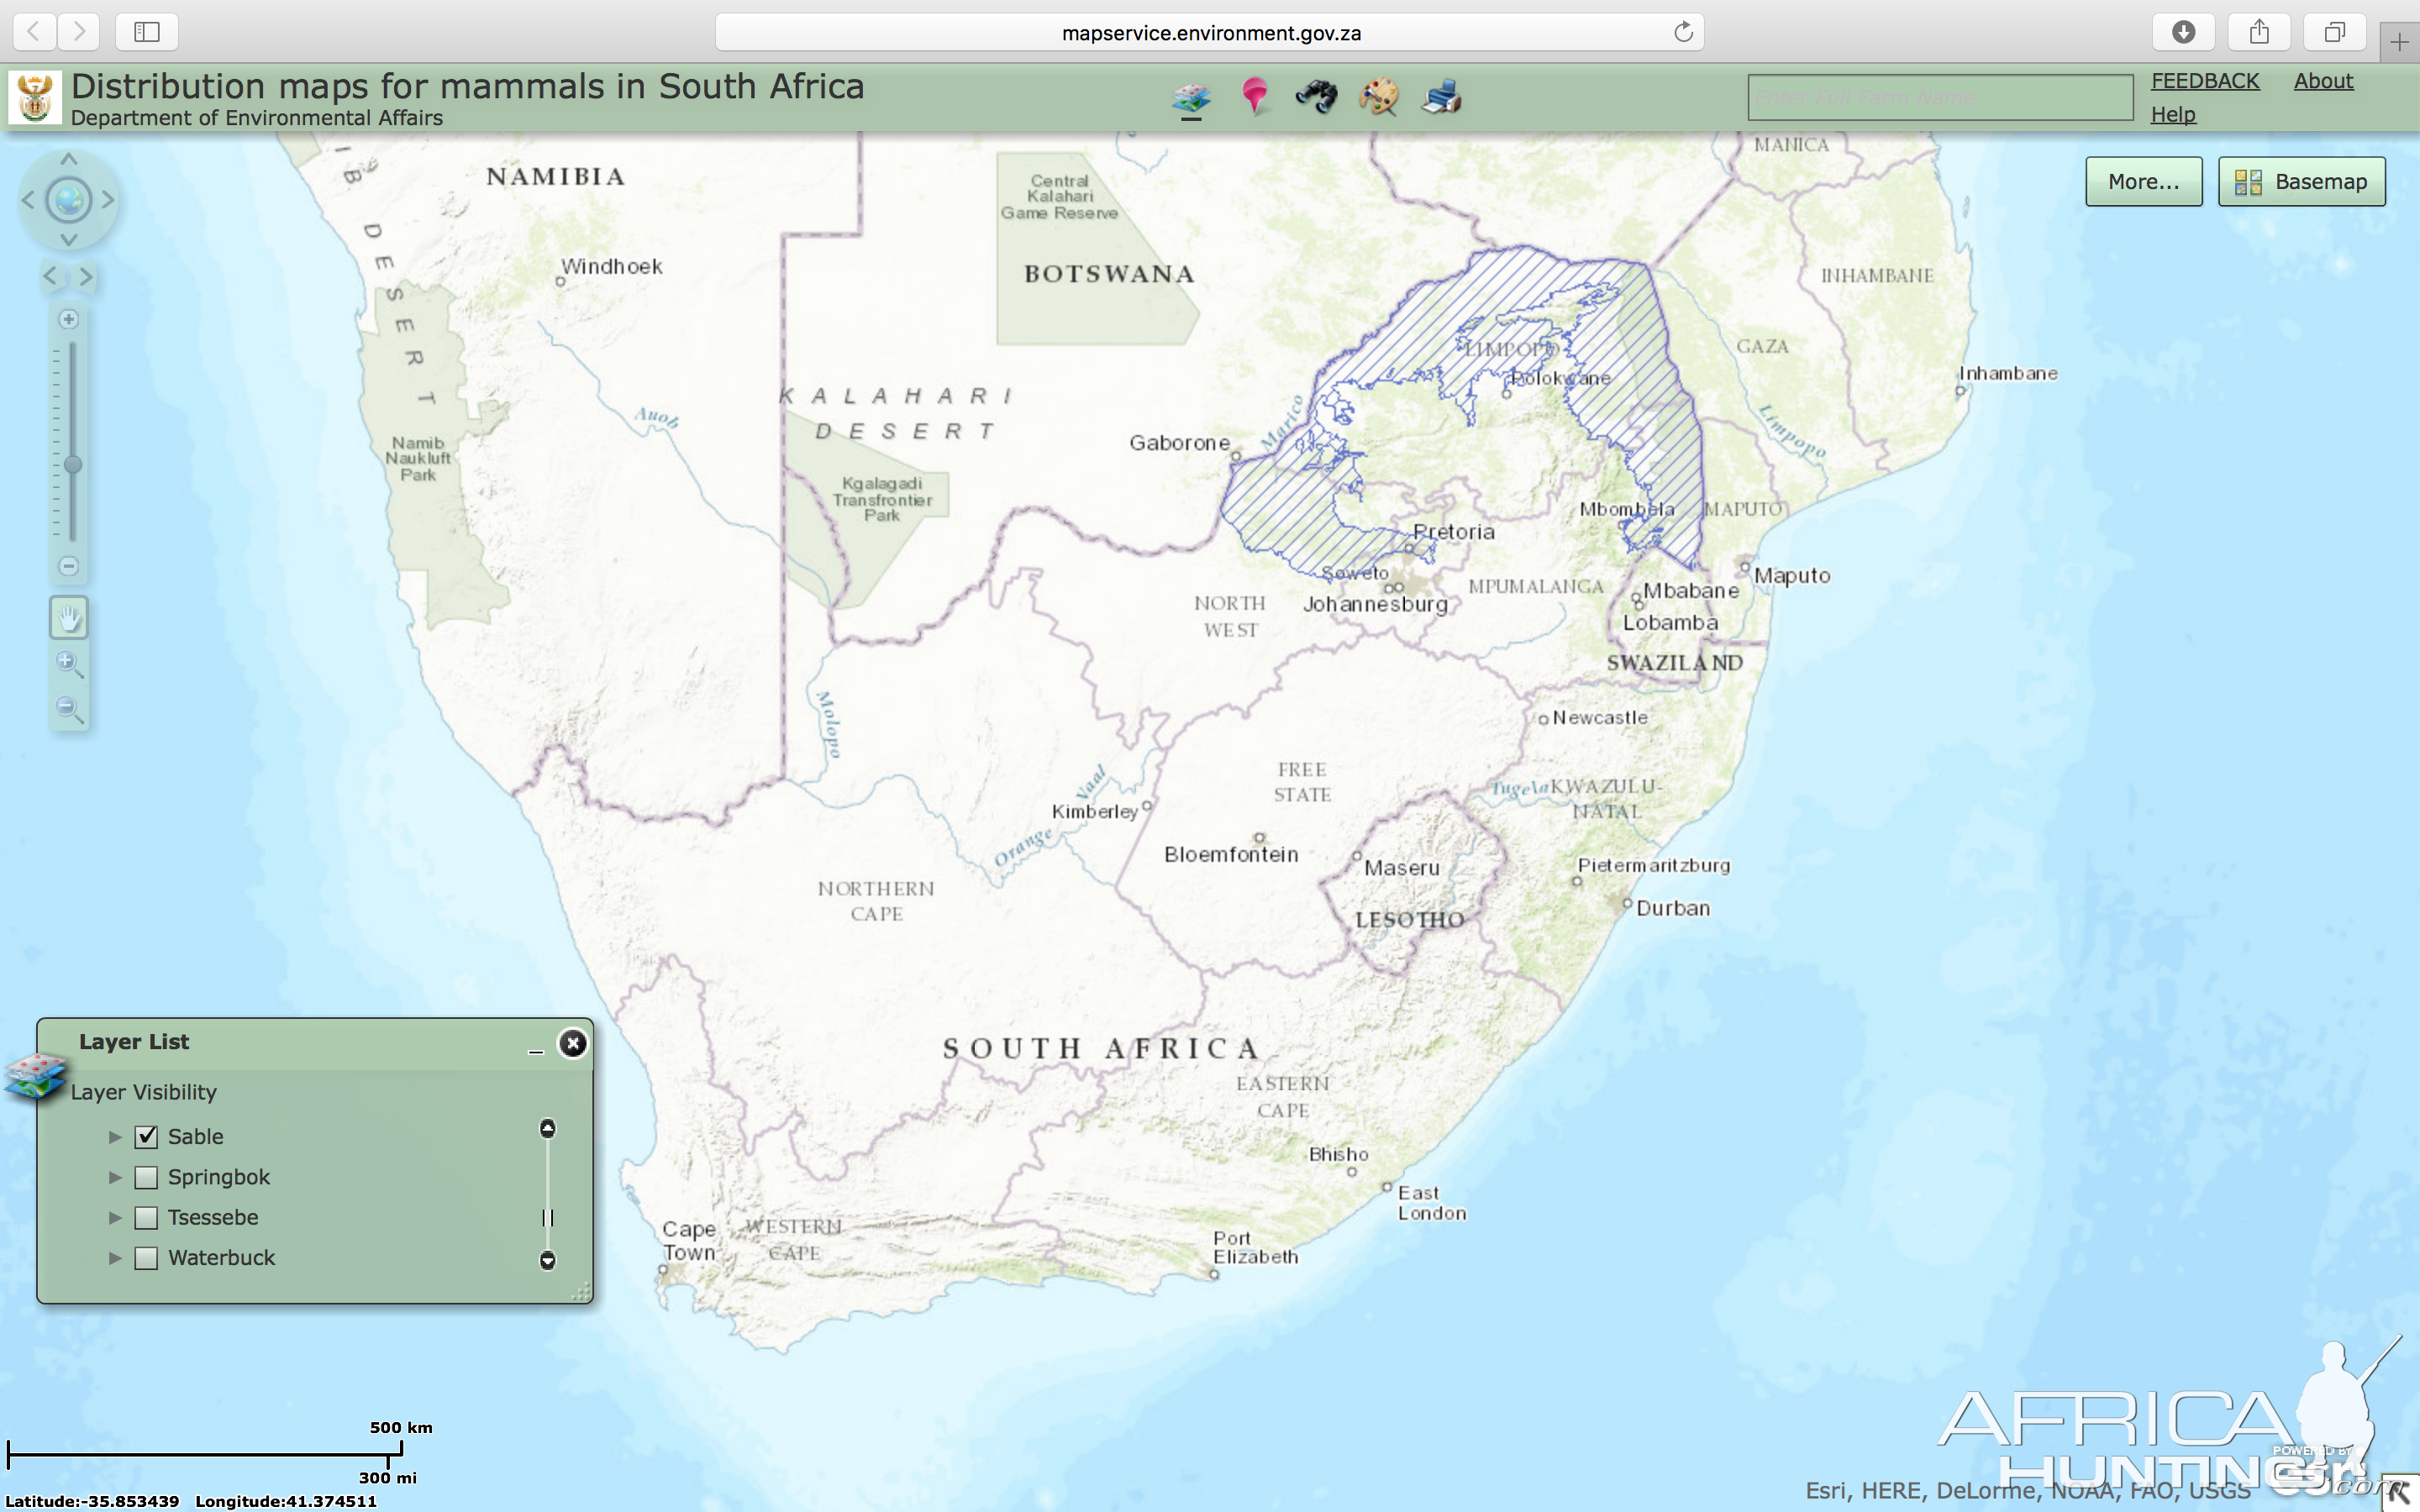The height and width of the screenshot is (1512, 2420).
Task: Enable the Springbok layer checkbox
Action: (146, 1177)
